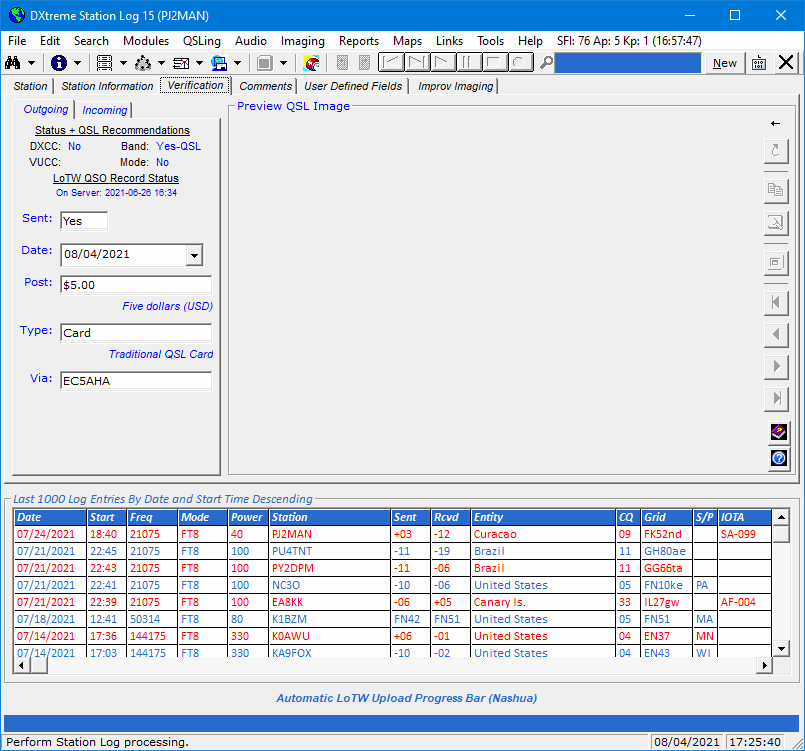Screen dimensions: 805x751
Task: Select the binoculars search tool
Action: tap(15, 62)
